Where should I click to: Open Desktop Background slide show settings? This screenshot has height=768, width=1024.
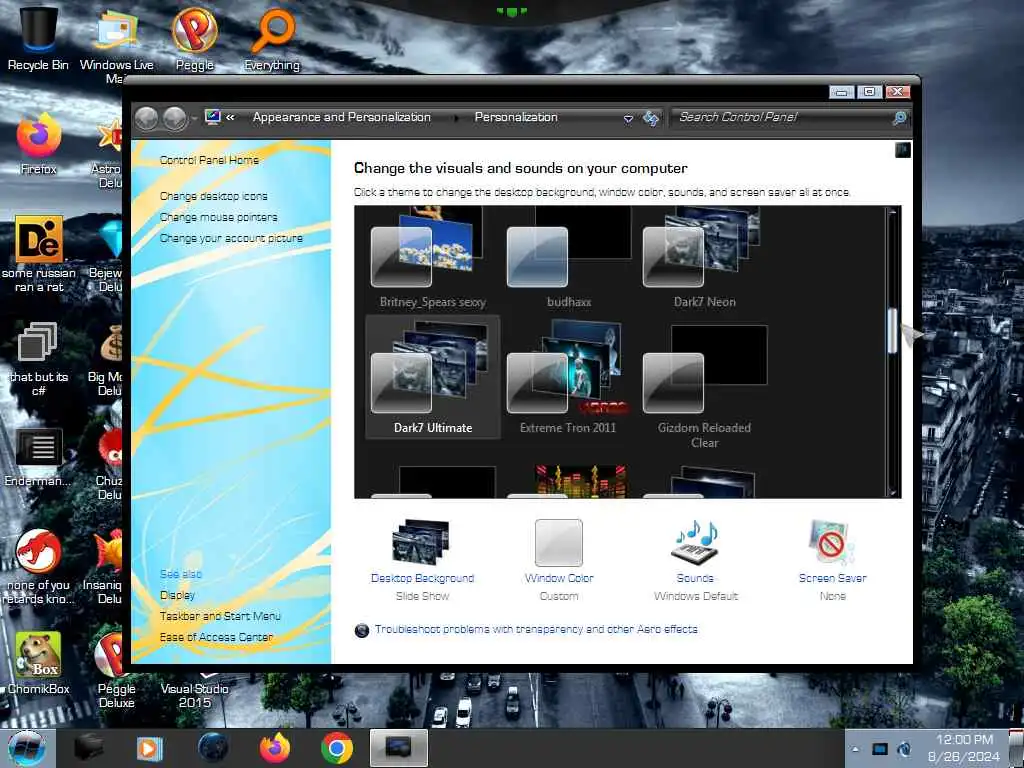(422, 560)
